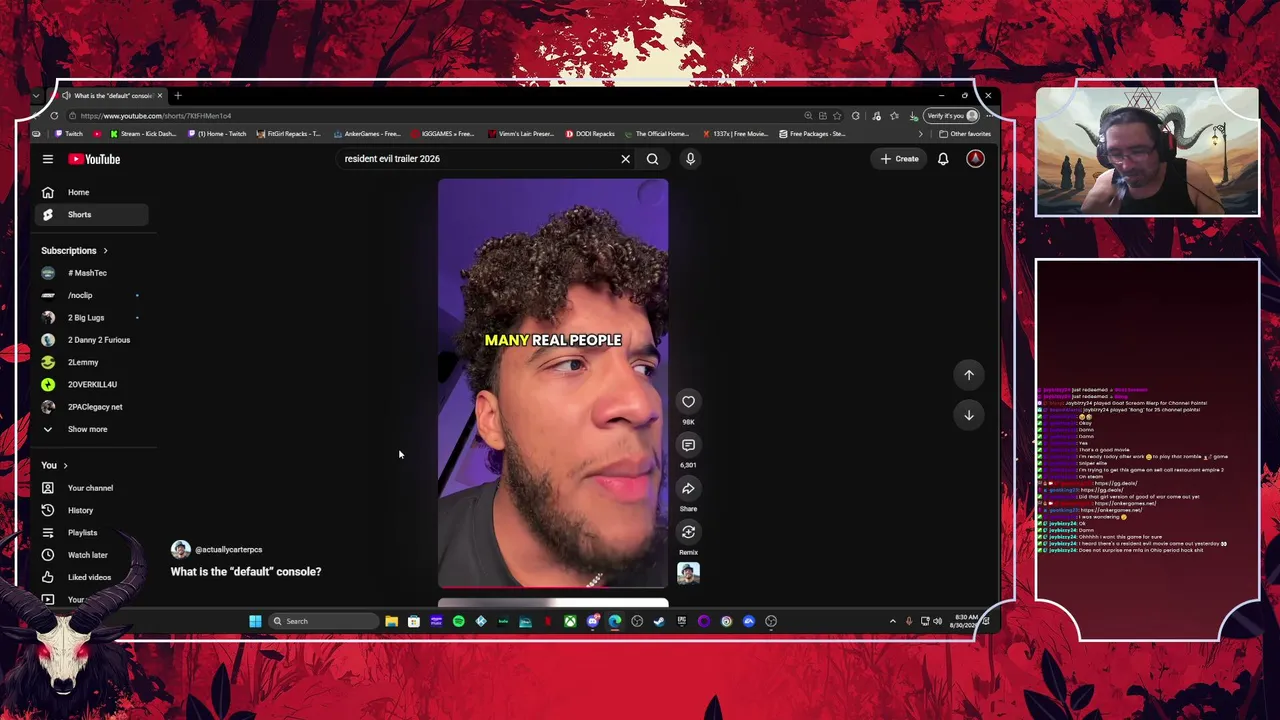1280x720 pixels.
Task: Go to next Short with down arrow
Action: 969,415
